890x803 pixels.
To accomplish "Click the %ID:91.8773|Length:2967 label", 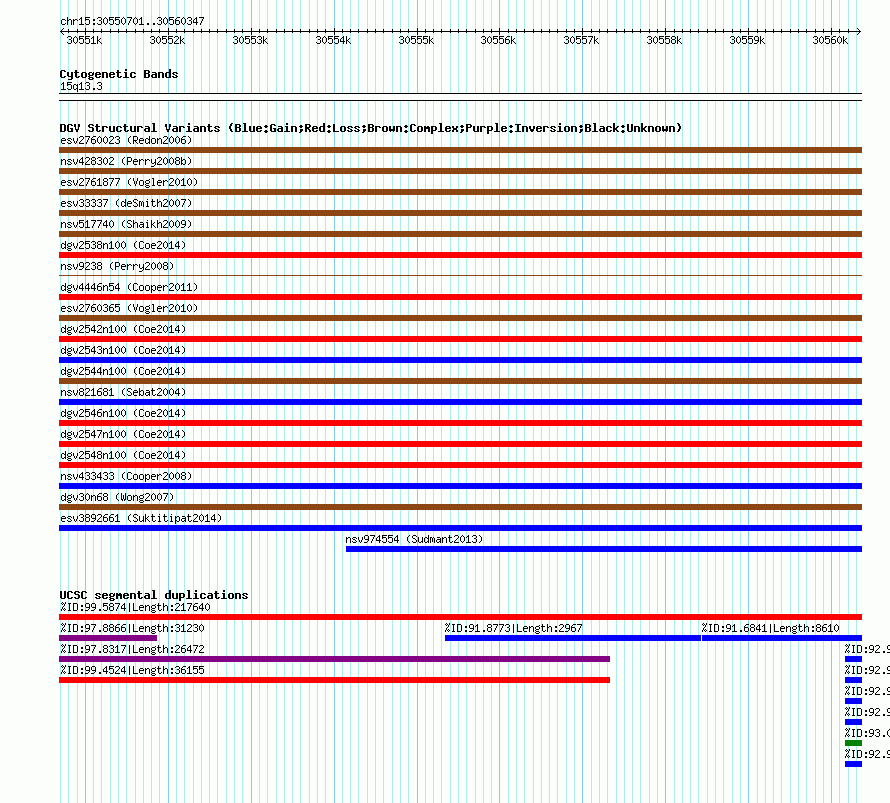I will click(514, 628).
